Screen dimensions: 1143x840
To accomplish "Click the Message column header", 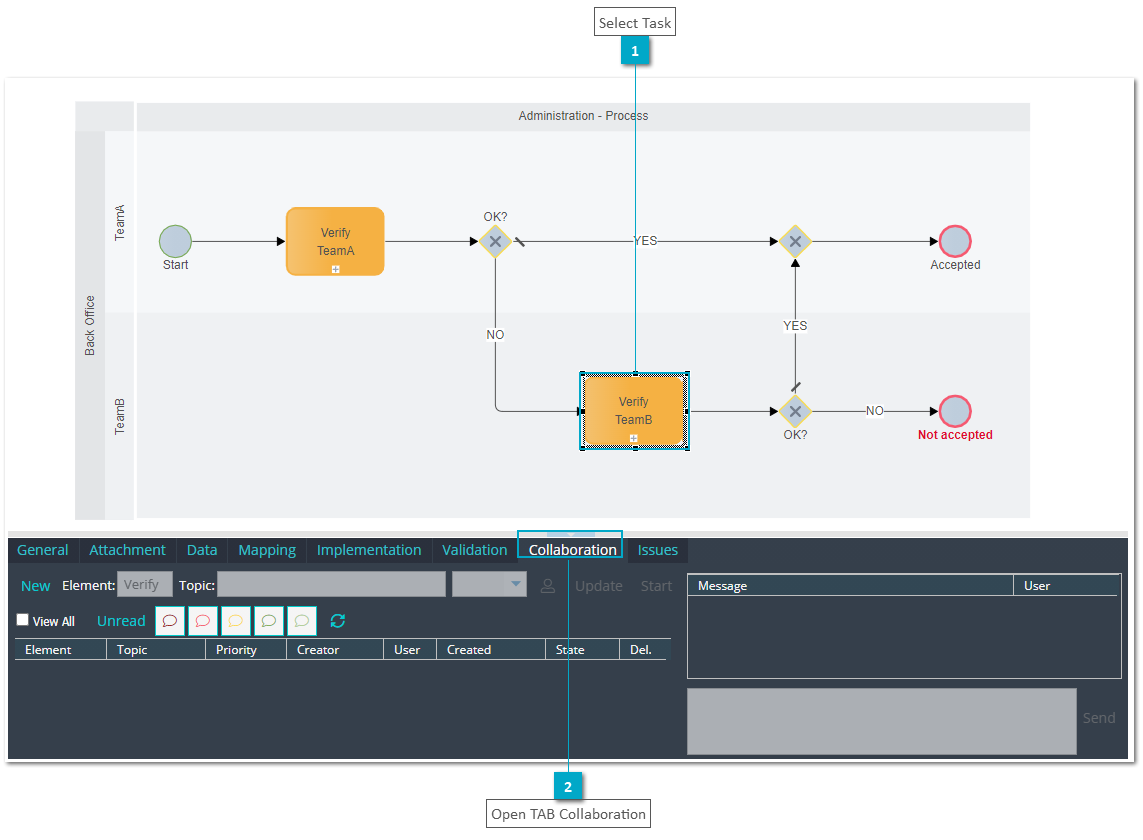I will click(850, 586).
